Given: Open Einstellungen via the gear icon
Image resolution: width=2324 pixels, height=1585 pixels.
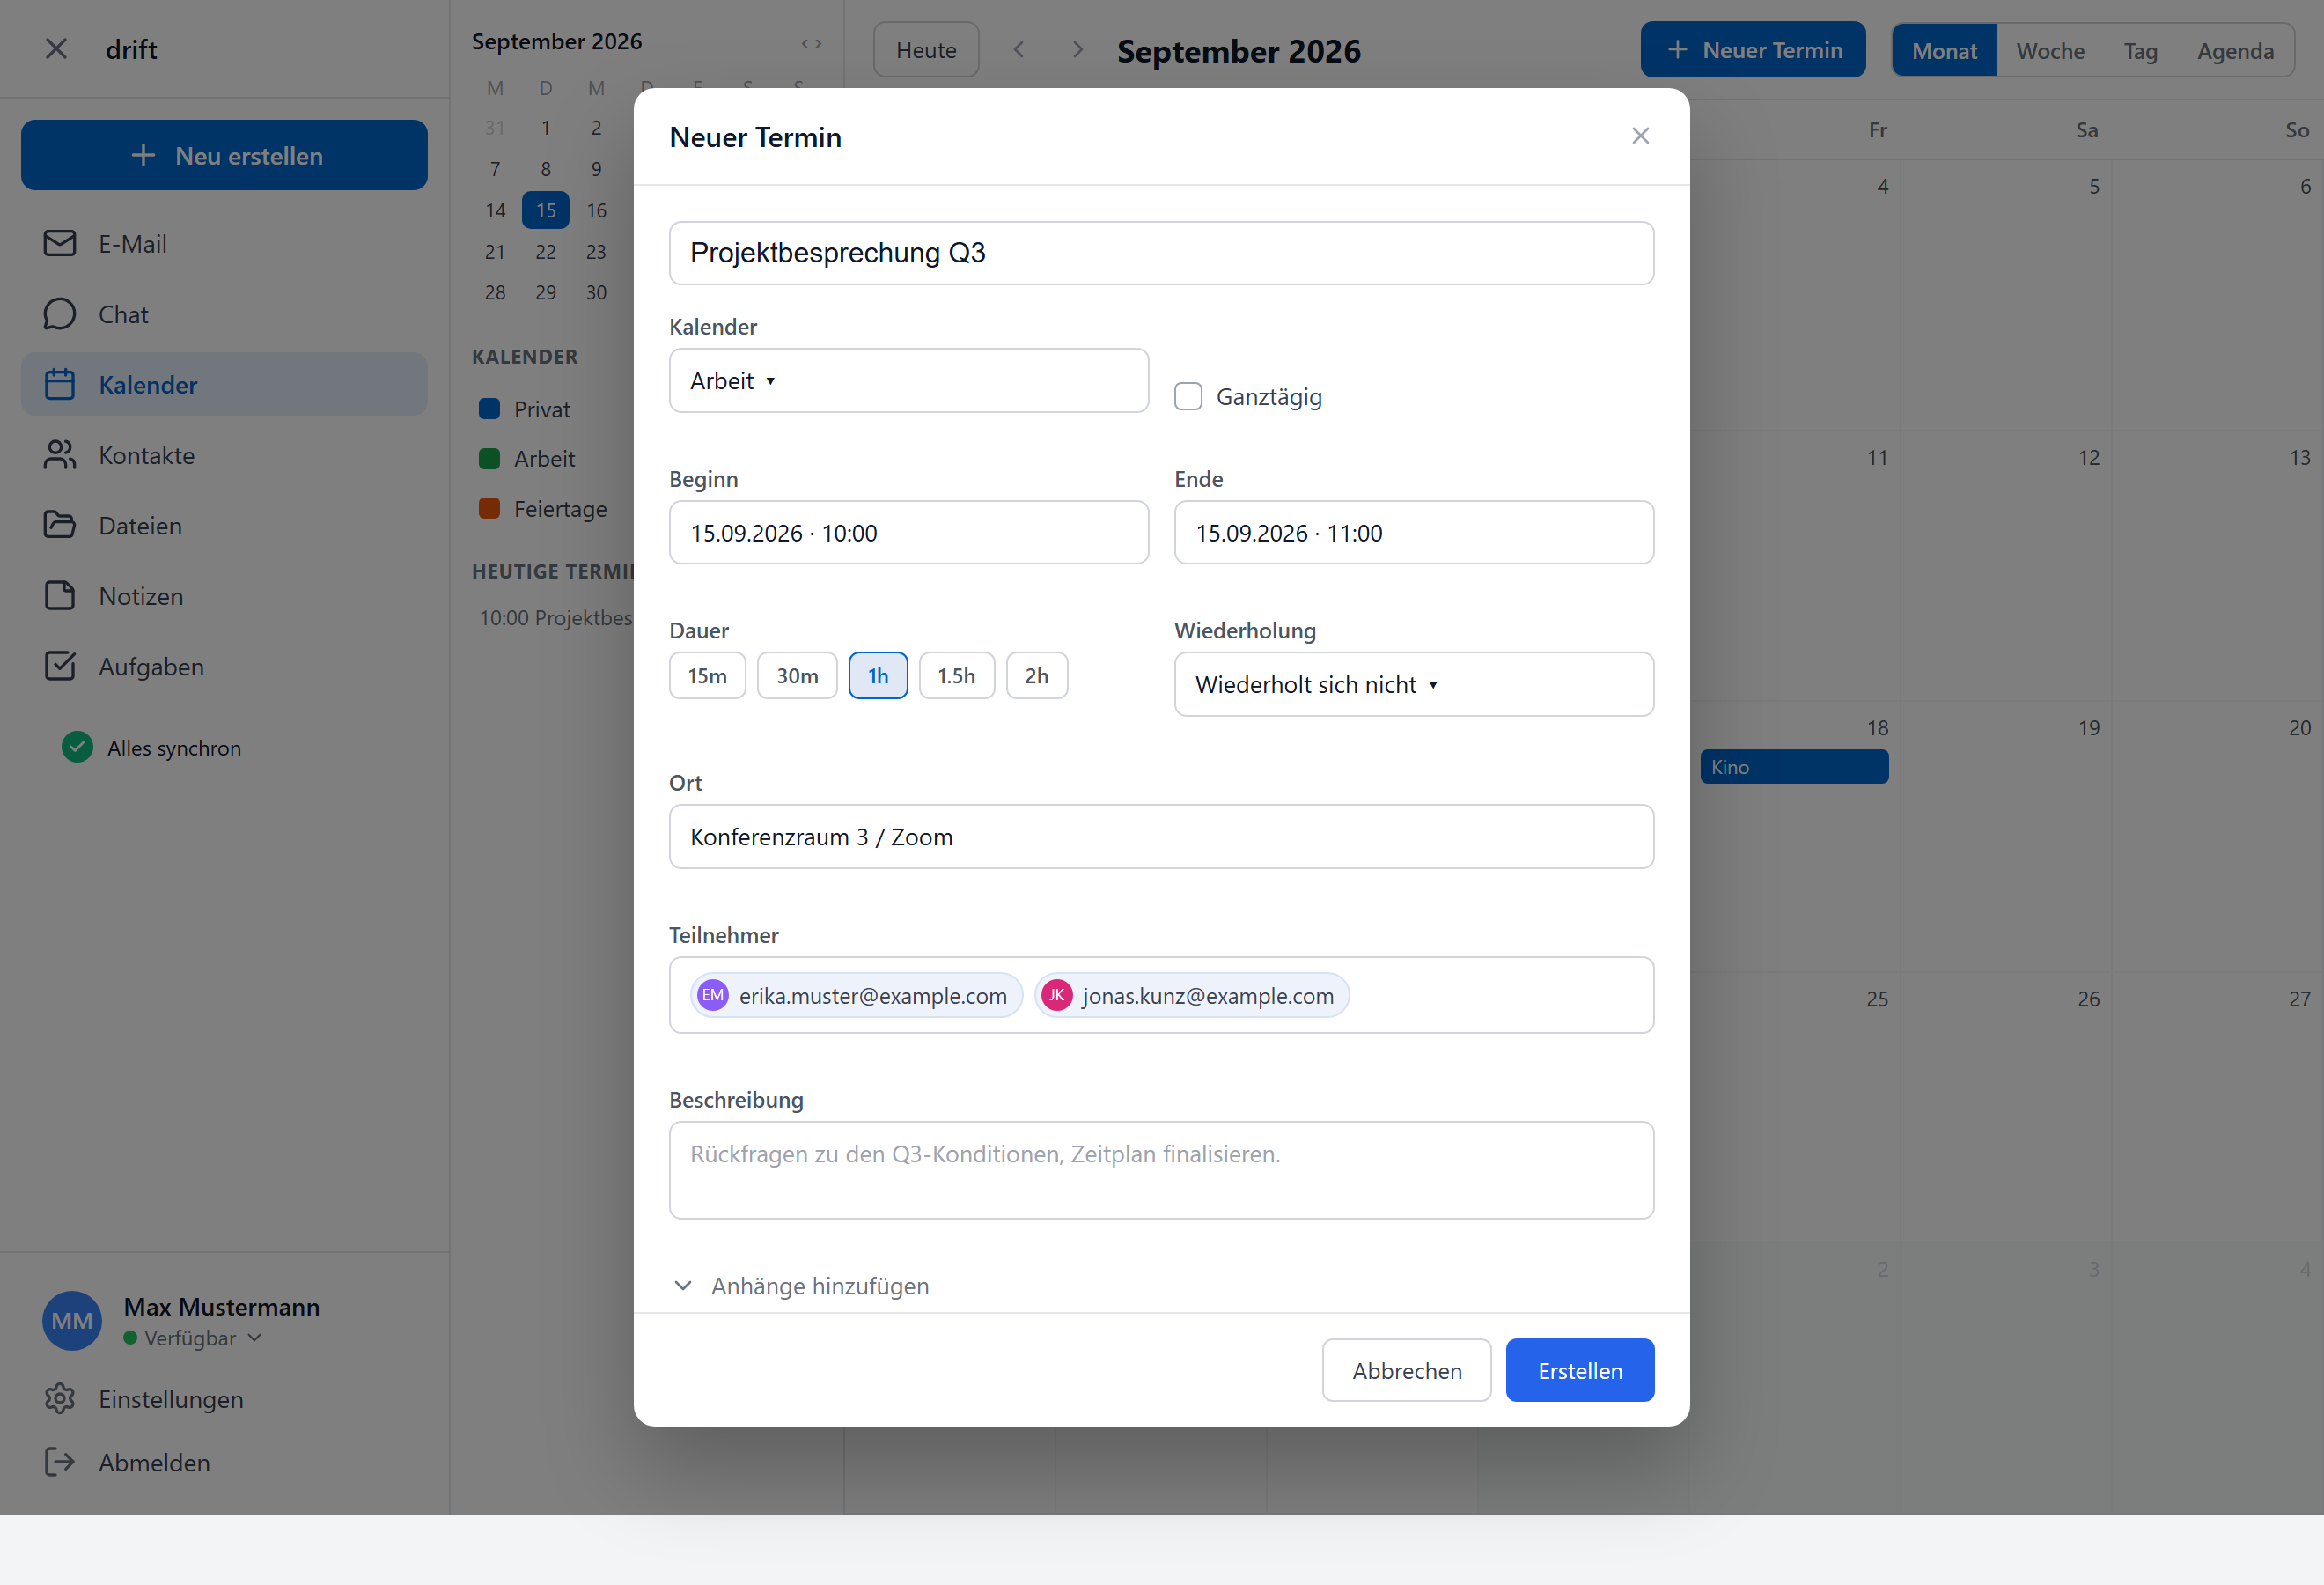Looking at the screenshot, I should click(60, 1398).
